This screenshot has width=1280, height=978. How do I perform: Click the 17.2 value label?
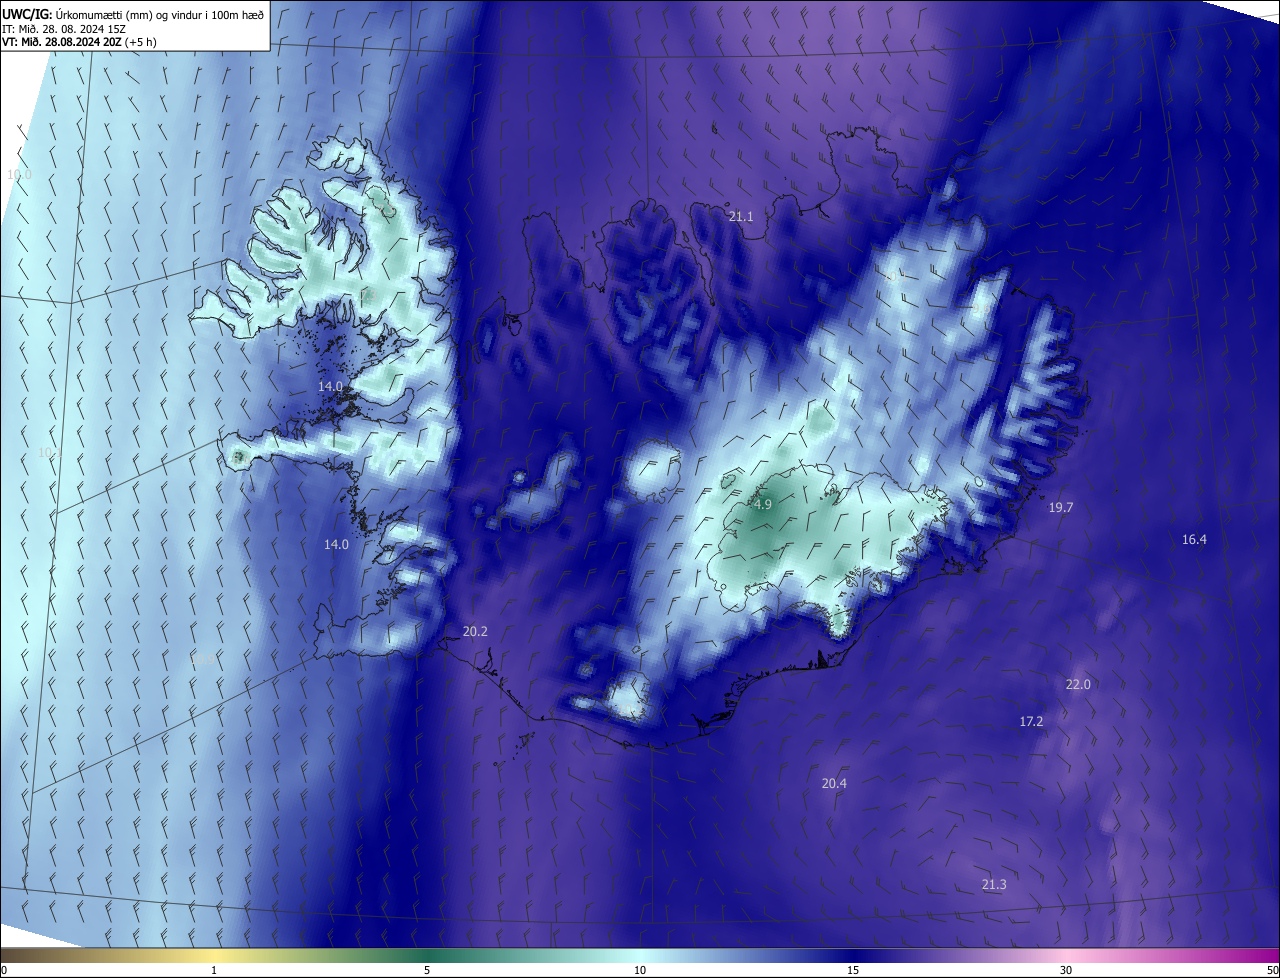pos(1031,722)
